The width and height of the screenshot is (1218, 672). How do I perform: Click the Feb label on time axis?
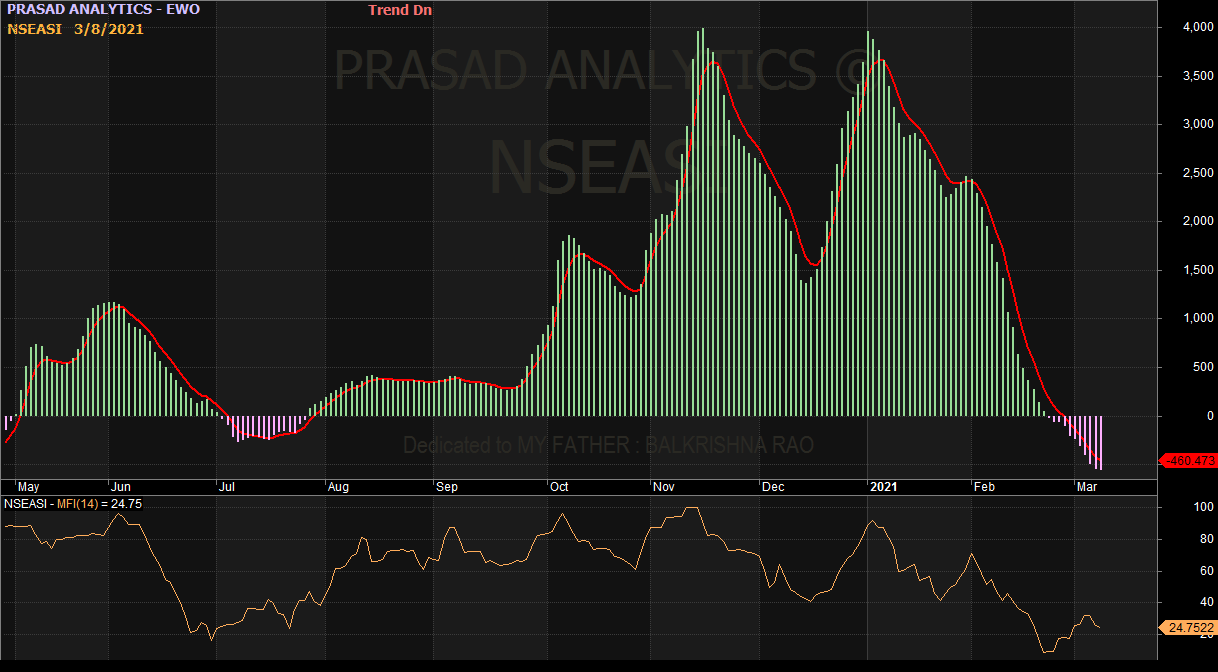[x=984, y=487]
